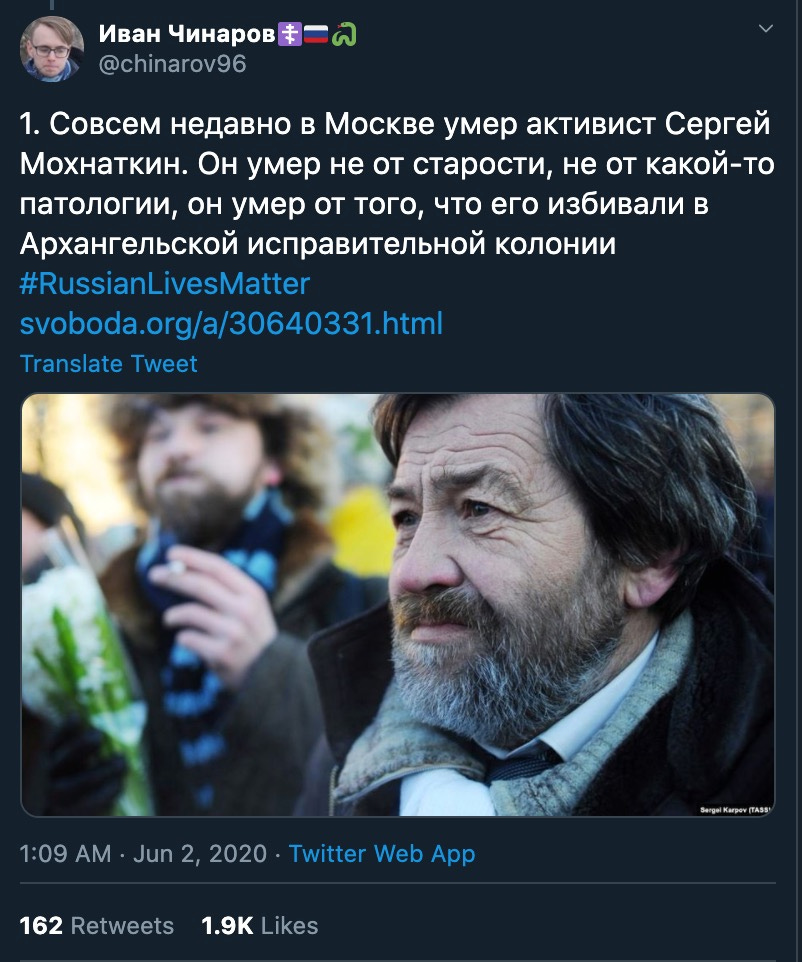Click the Orthodox cross emoji badge
This screenshot has width=802, height=962.
[290, 34]
